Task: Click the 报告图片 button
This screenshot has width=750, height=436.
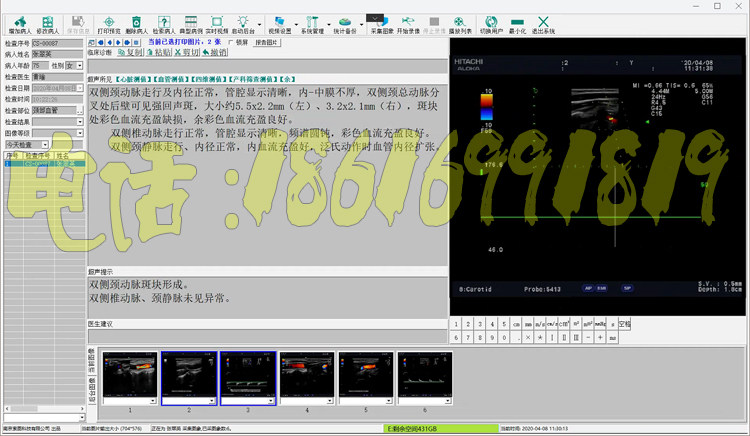Action: pos(266,43)
